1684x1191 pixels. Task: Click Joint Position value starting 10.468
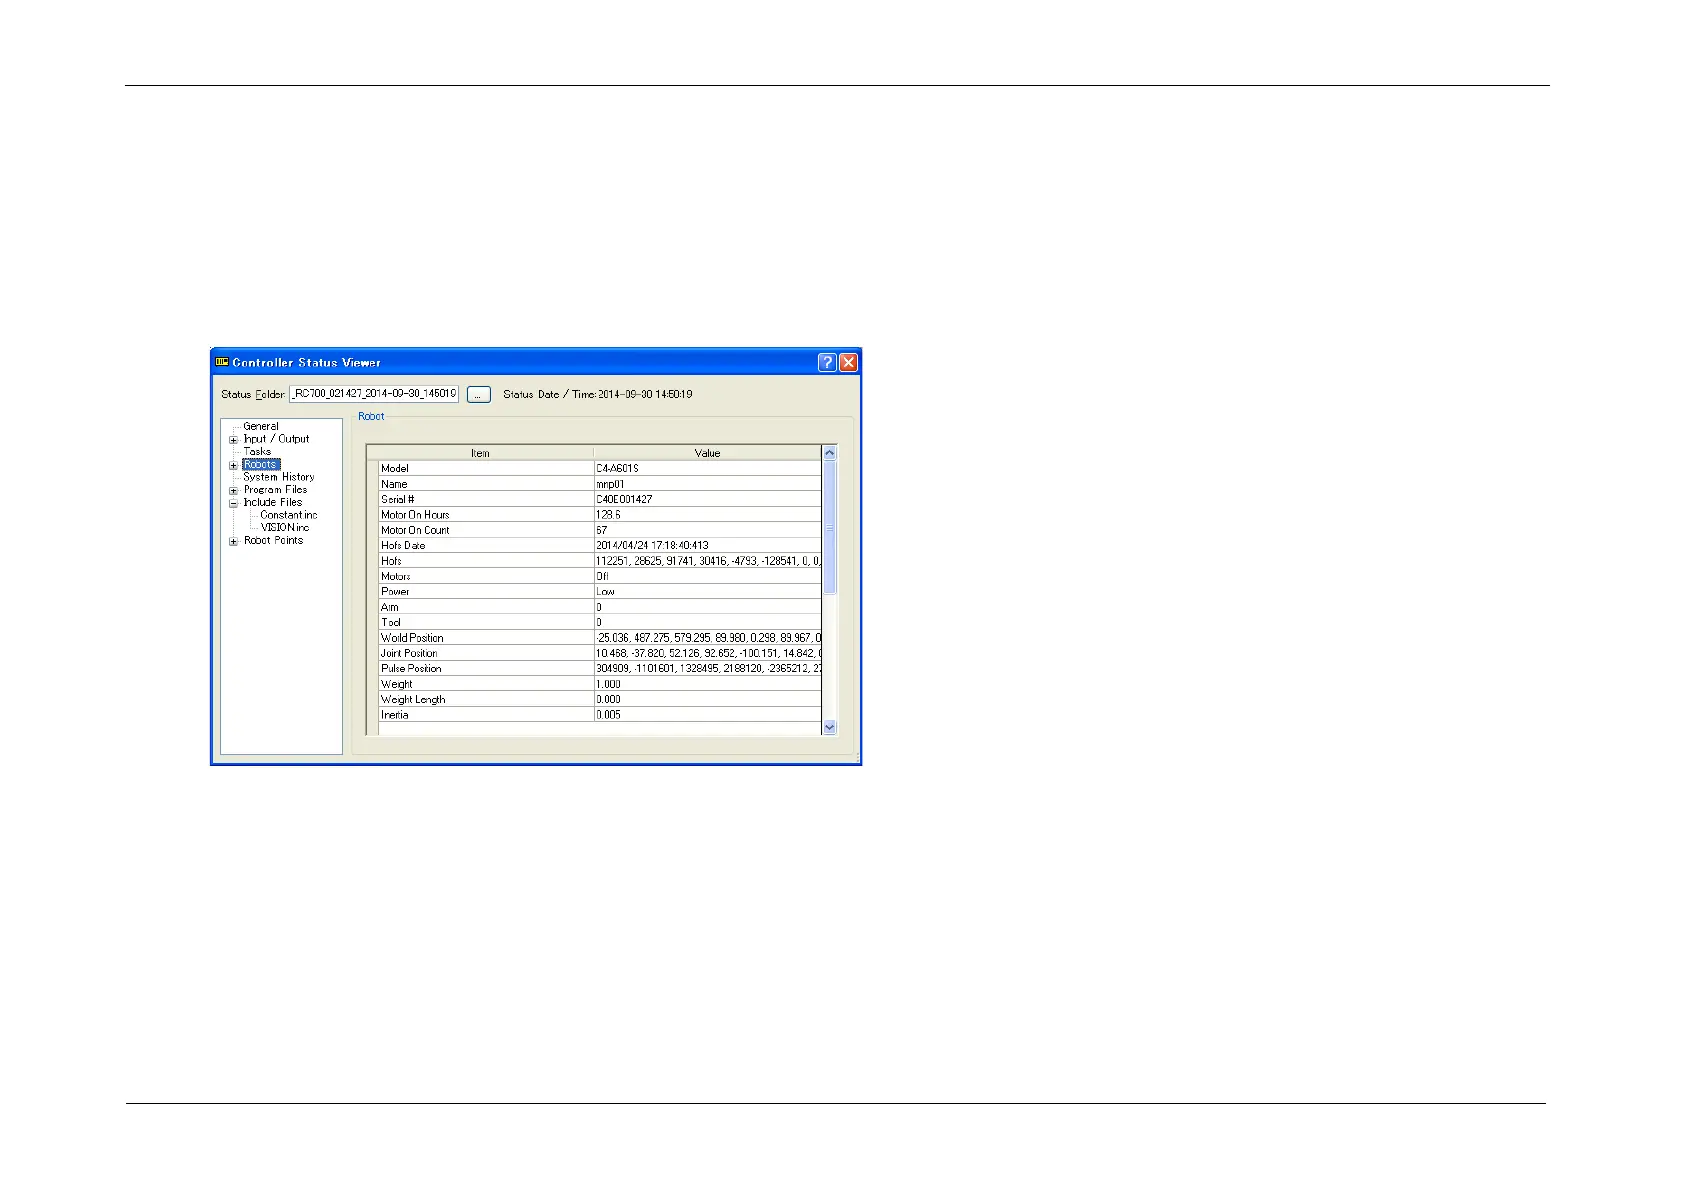point(707,653)
